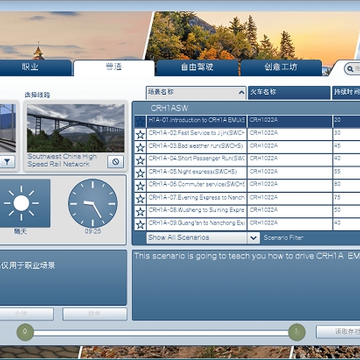Click CRH1022A in the CRH1A-02 row
Image resolution: width=360 pixels, height=360 pixels.
pos(263,133)
